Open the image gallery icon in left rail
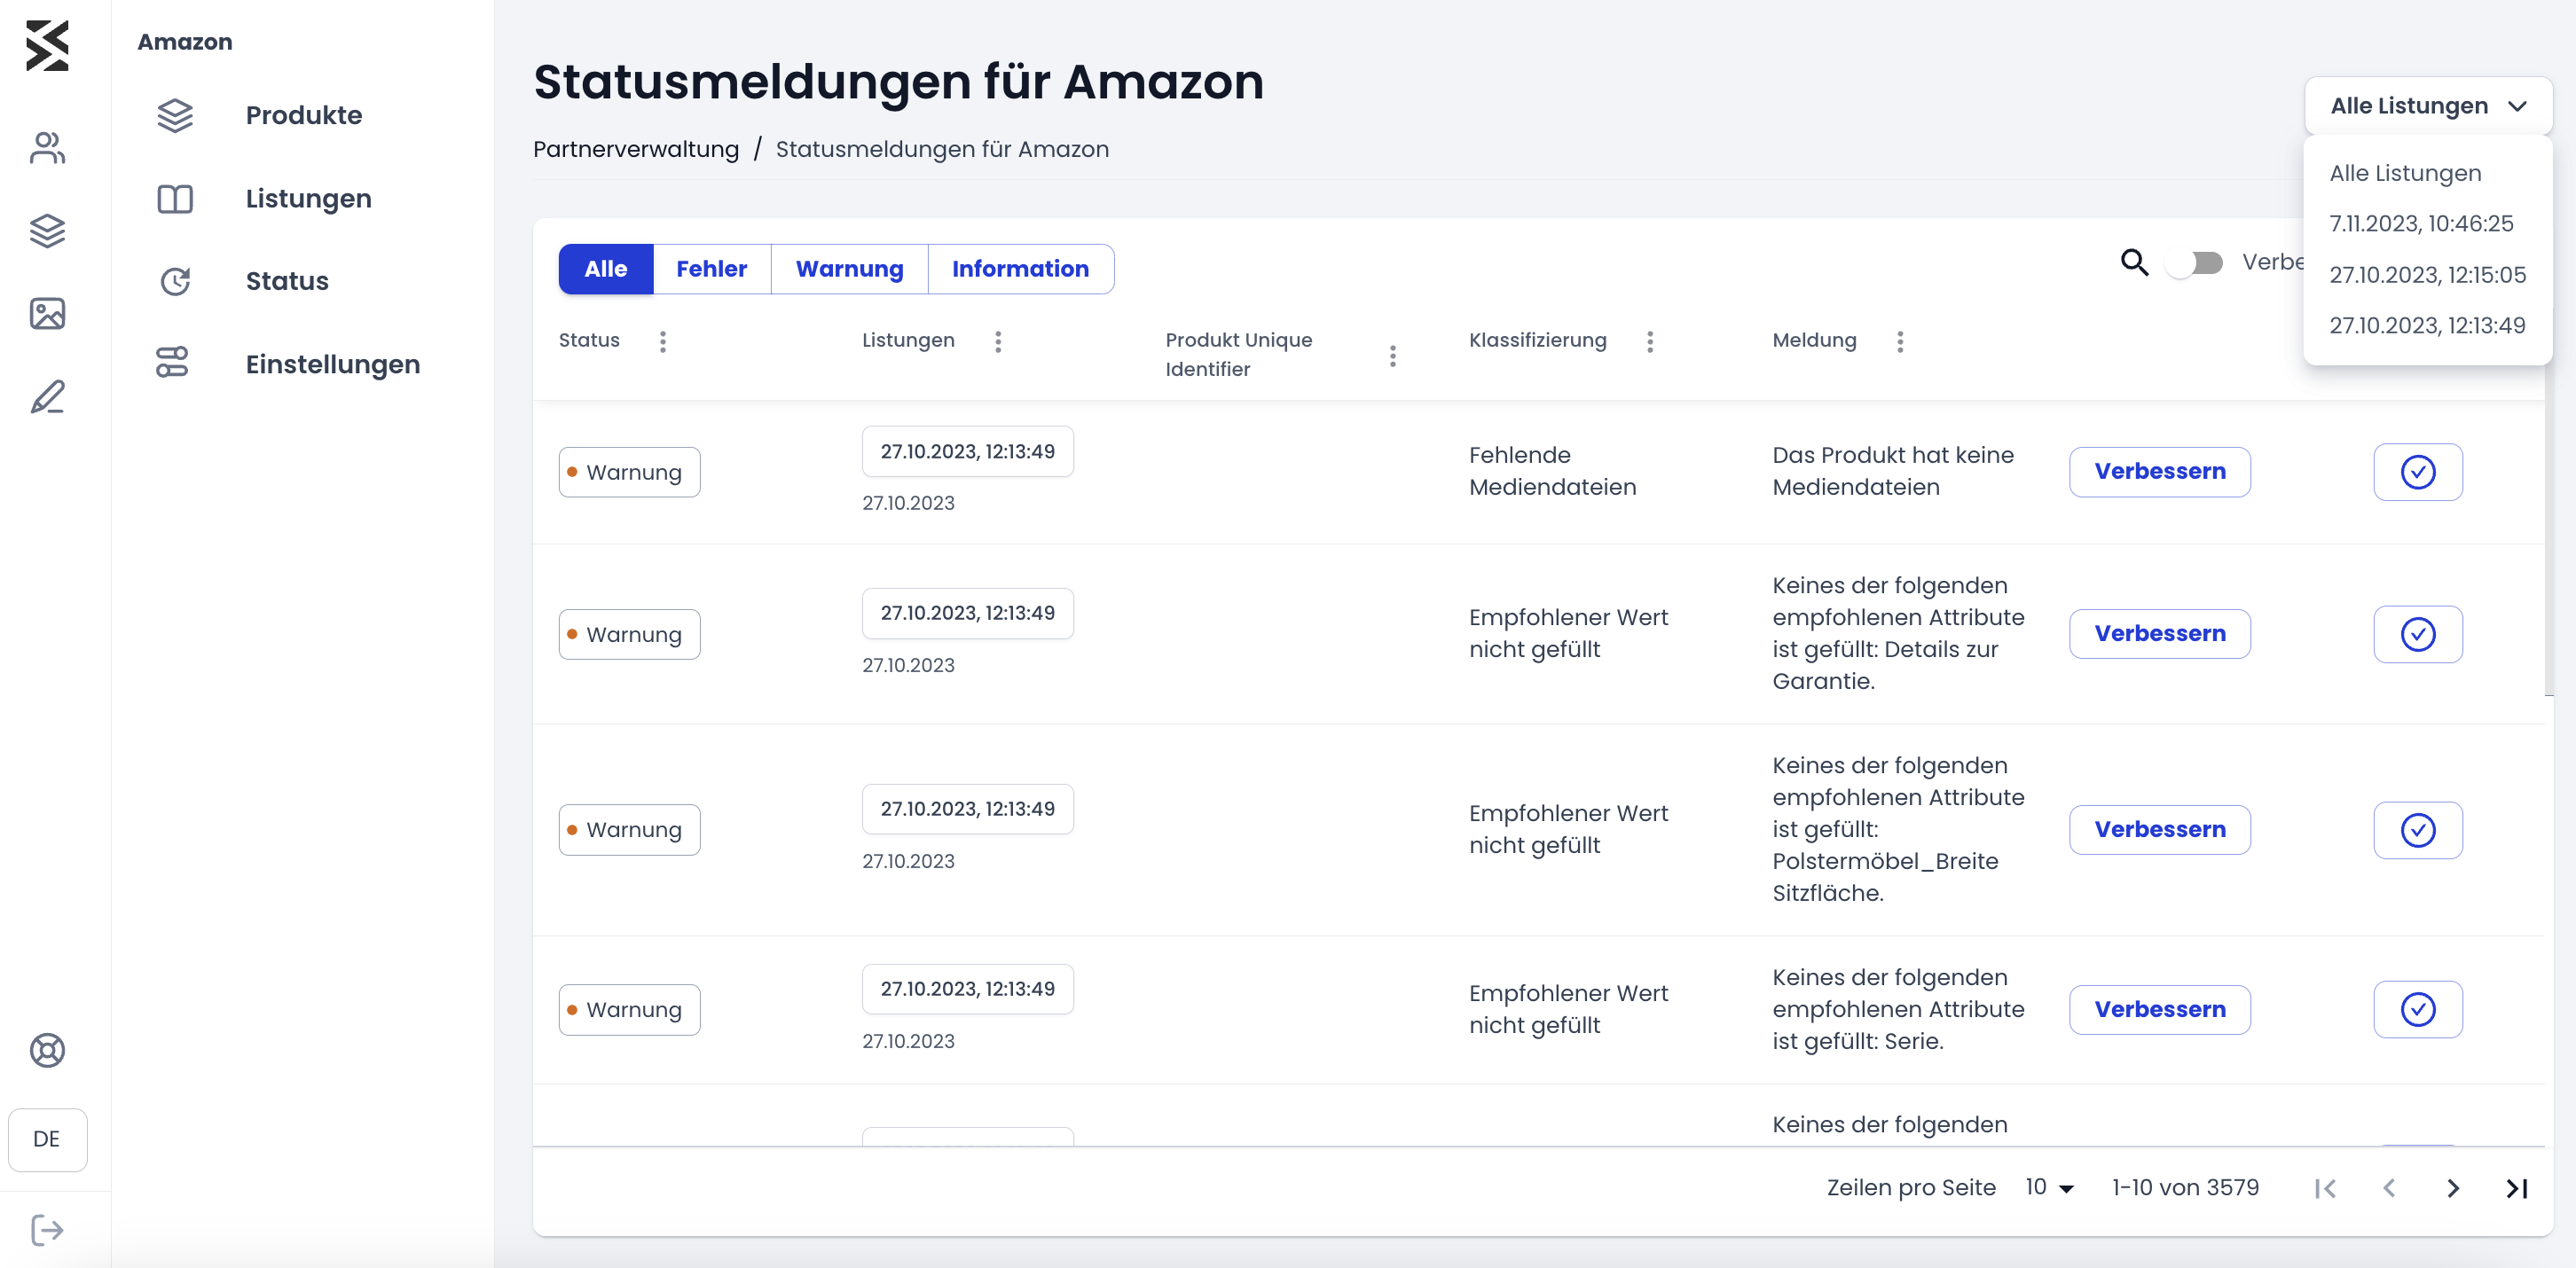This screenshot has height=1268, width=2576. point(47,314)
